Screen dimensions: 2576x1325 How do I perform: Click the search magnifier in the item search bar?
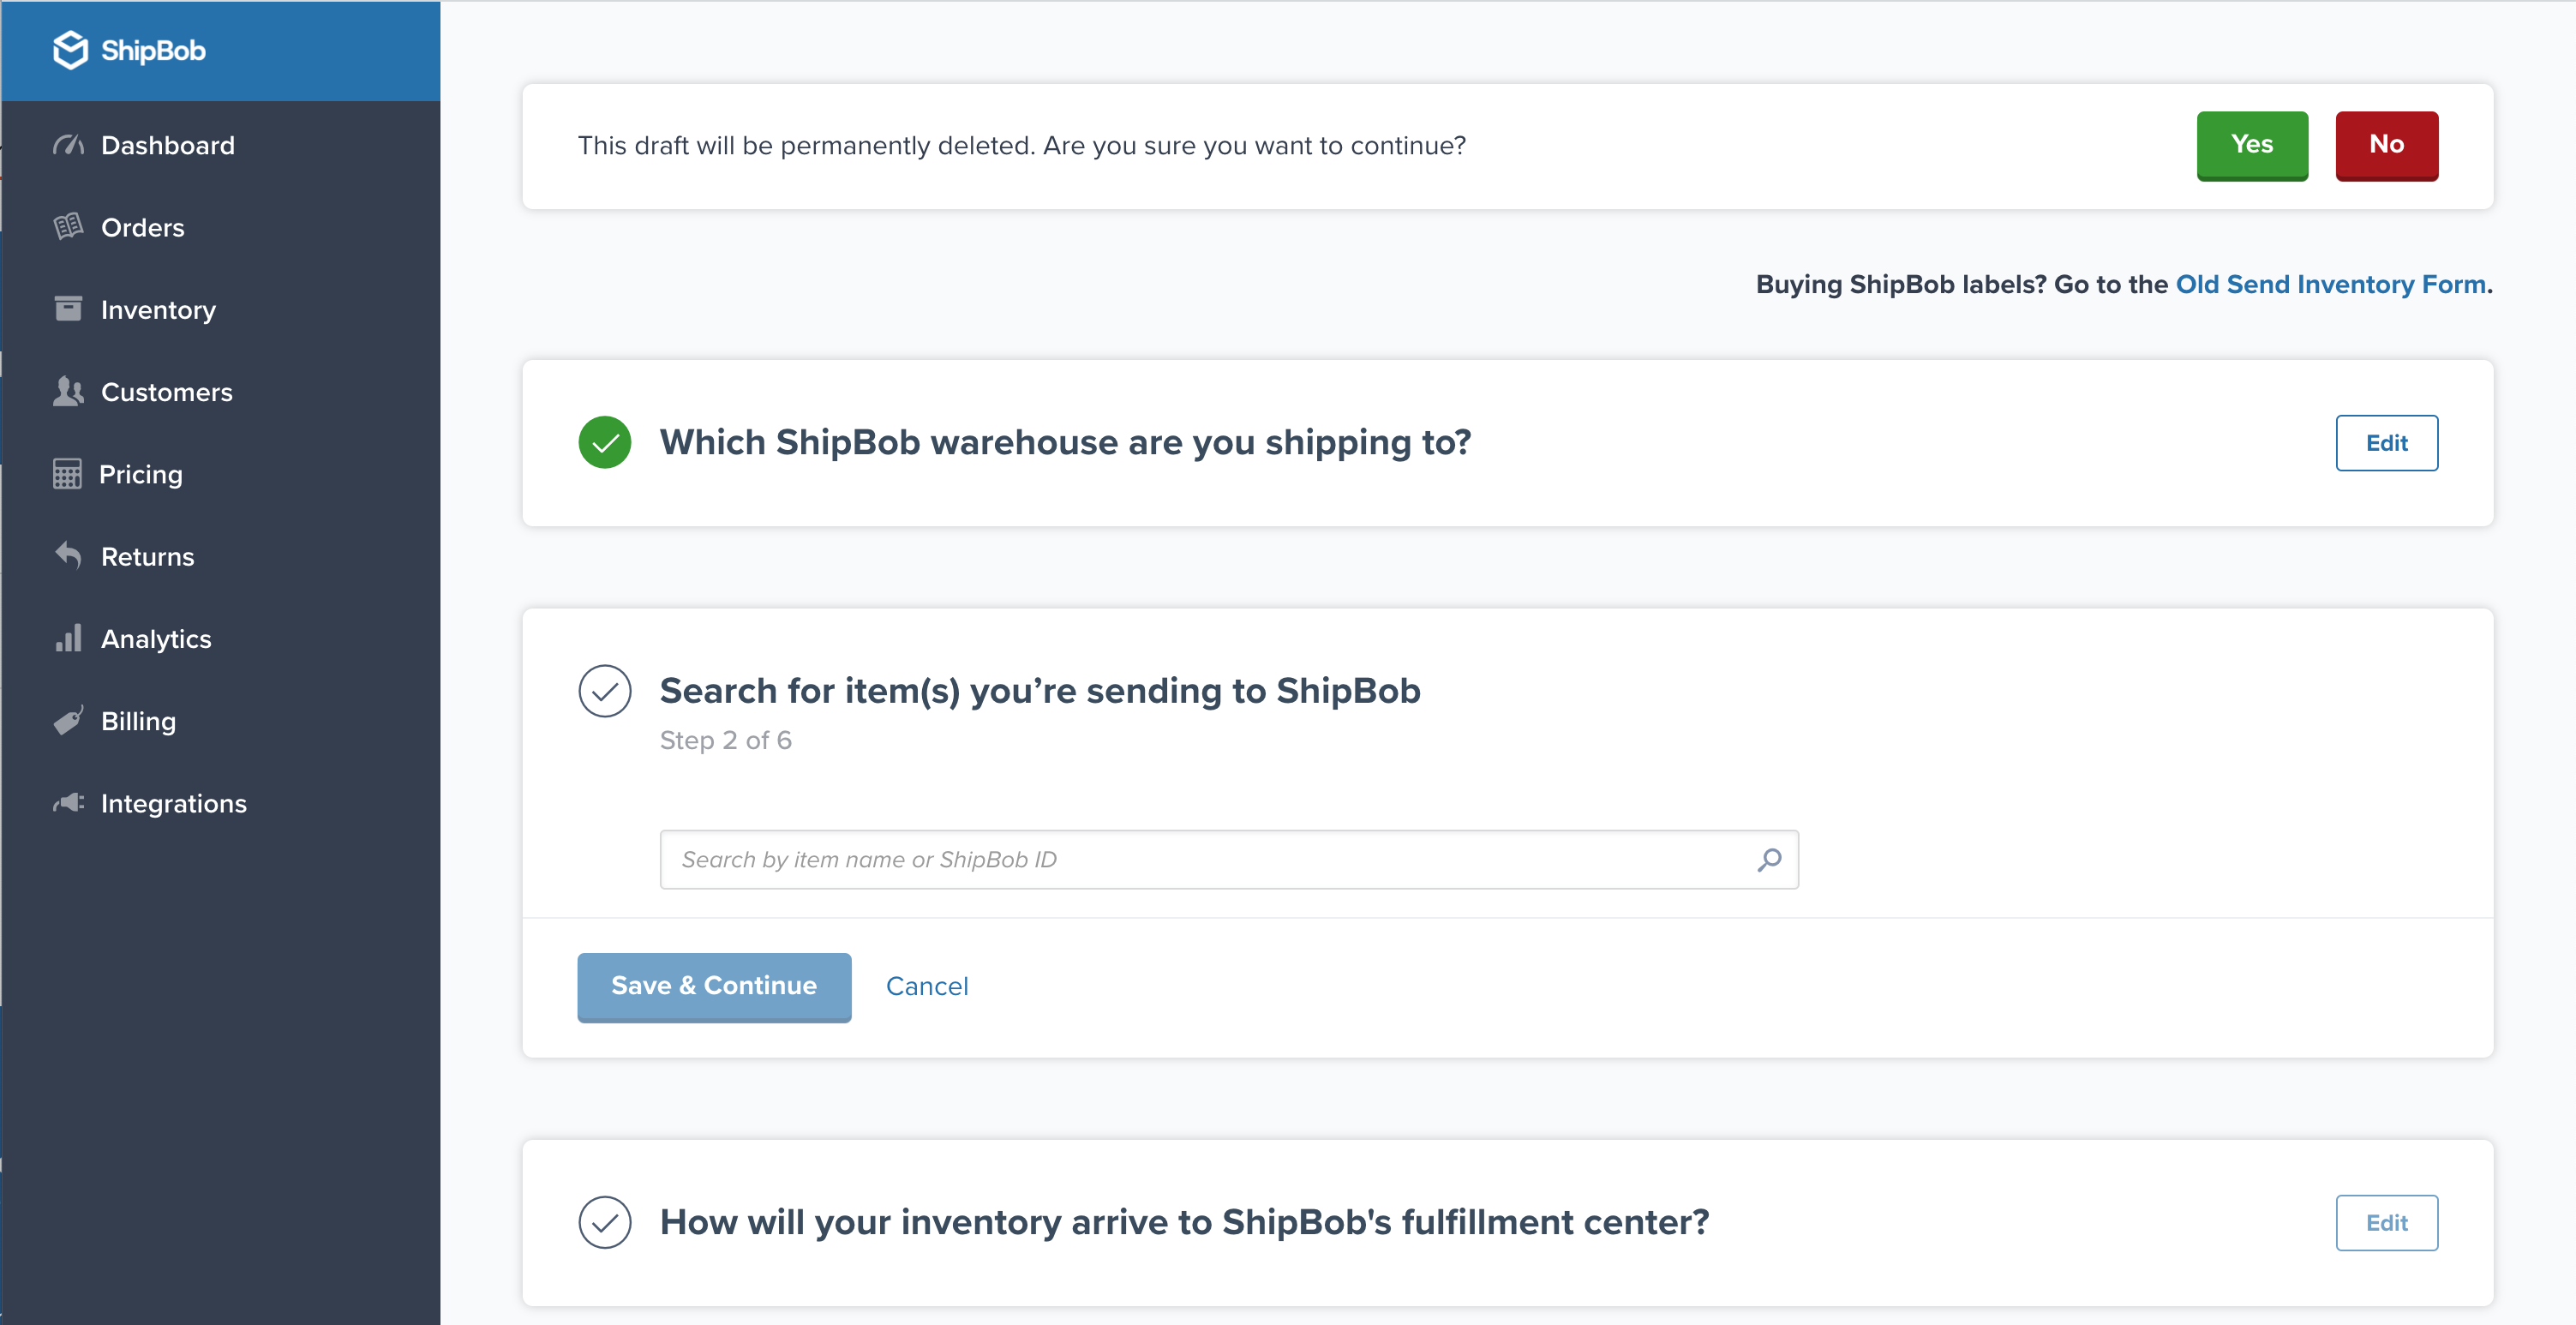(x=1768, y=859)
